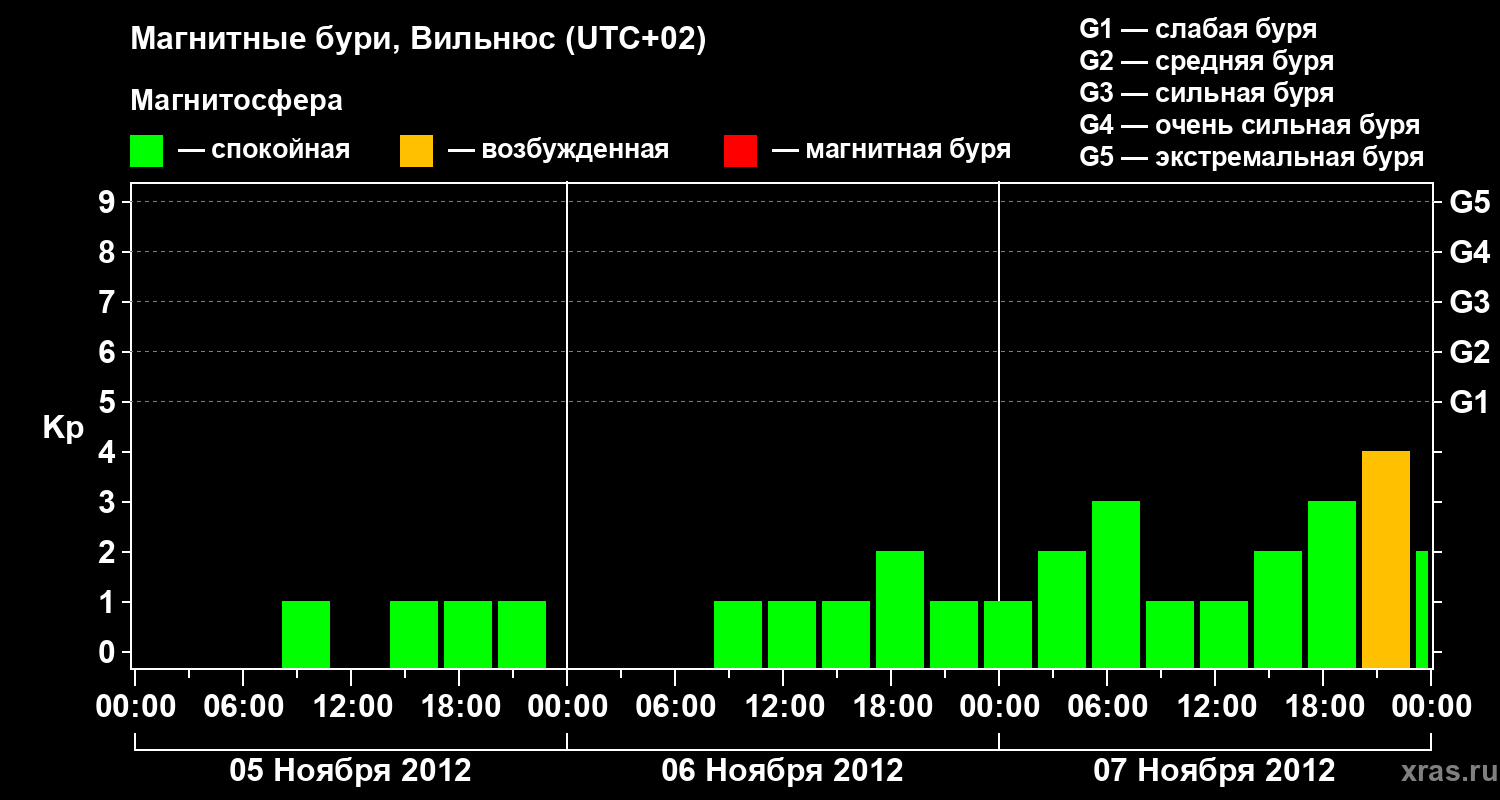Click the Kp 3 bar at 06:00 on 07 November
Screen dimensions: 1500x800
(1116, 584)
